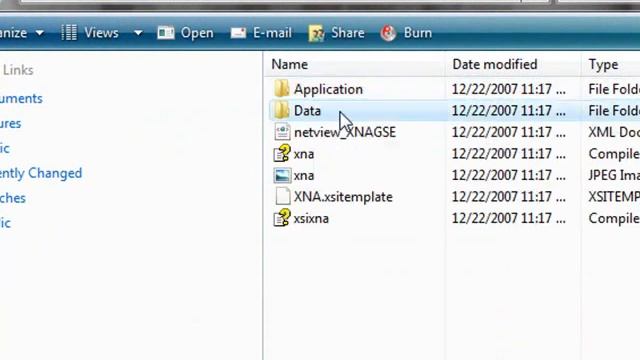Choose Share in the toolbar

point(348,33)
